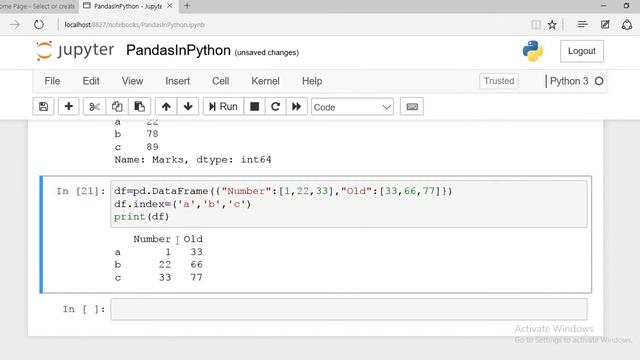This screenshot has width=640, height=360.
Task: Click the value 66 in output row b
Action: (196, 264)
